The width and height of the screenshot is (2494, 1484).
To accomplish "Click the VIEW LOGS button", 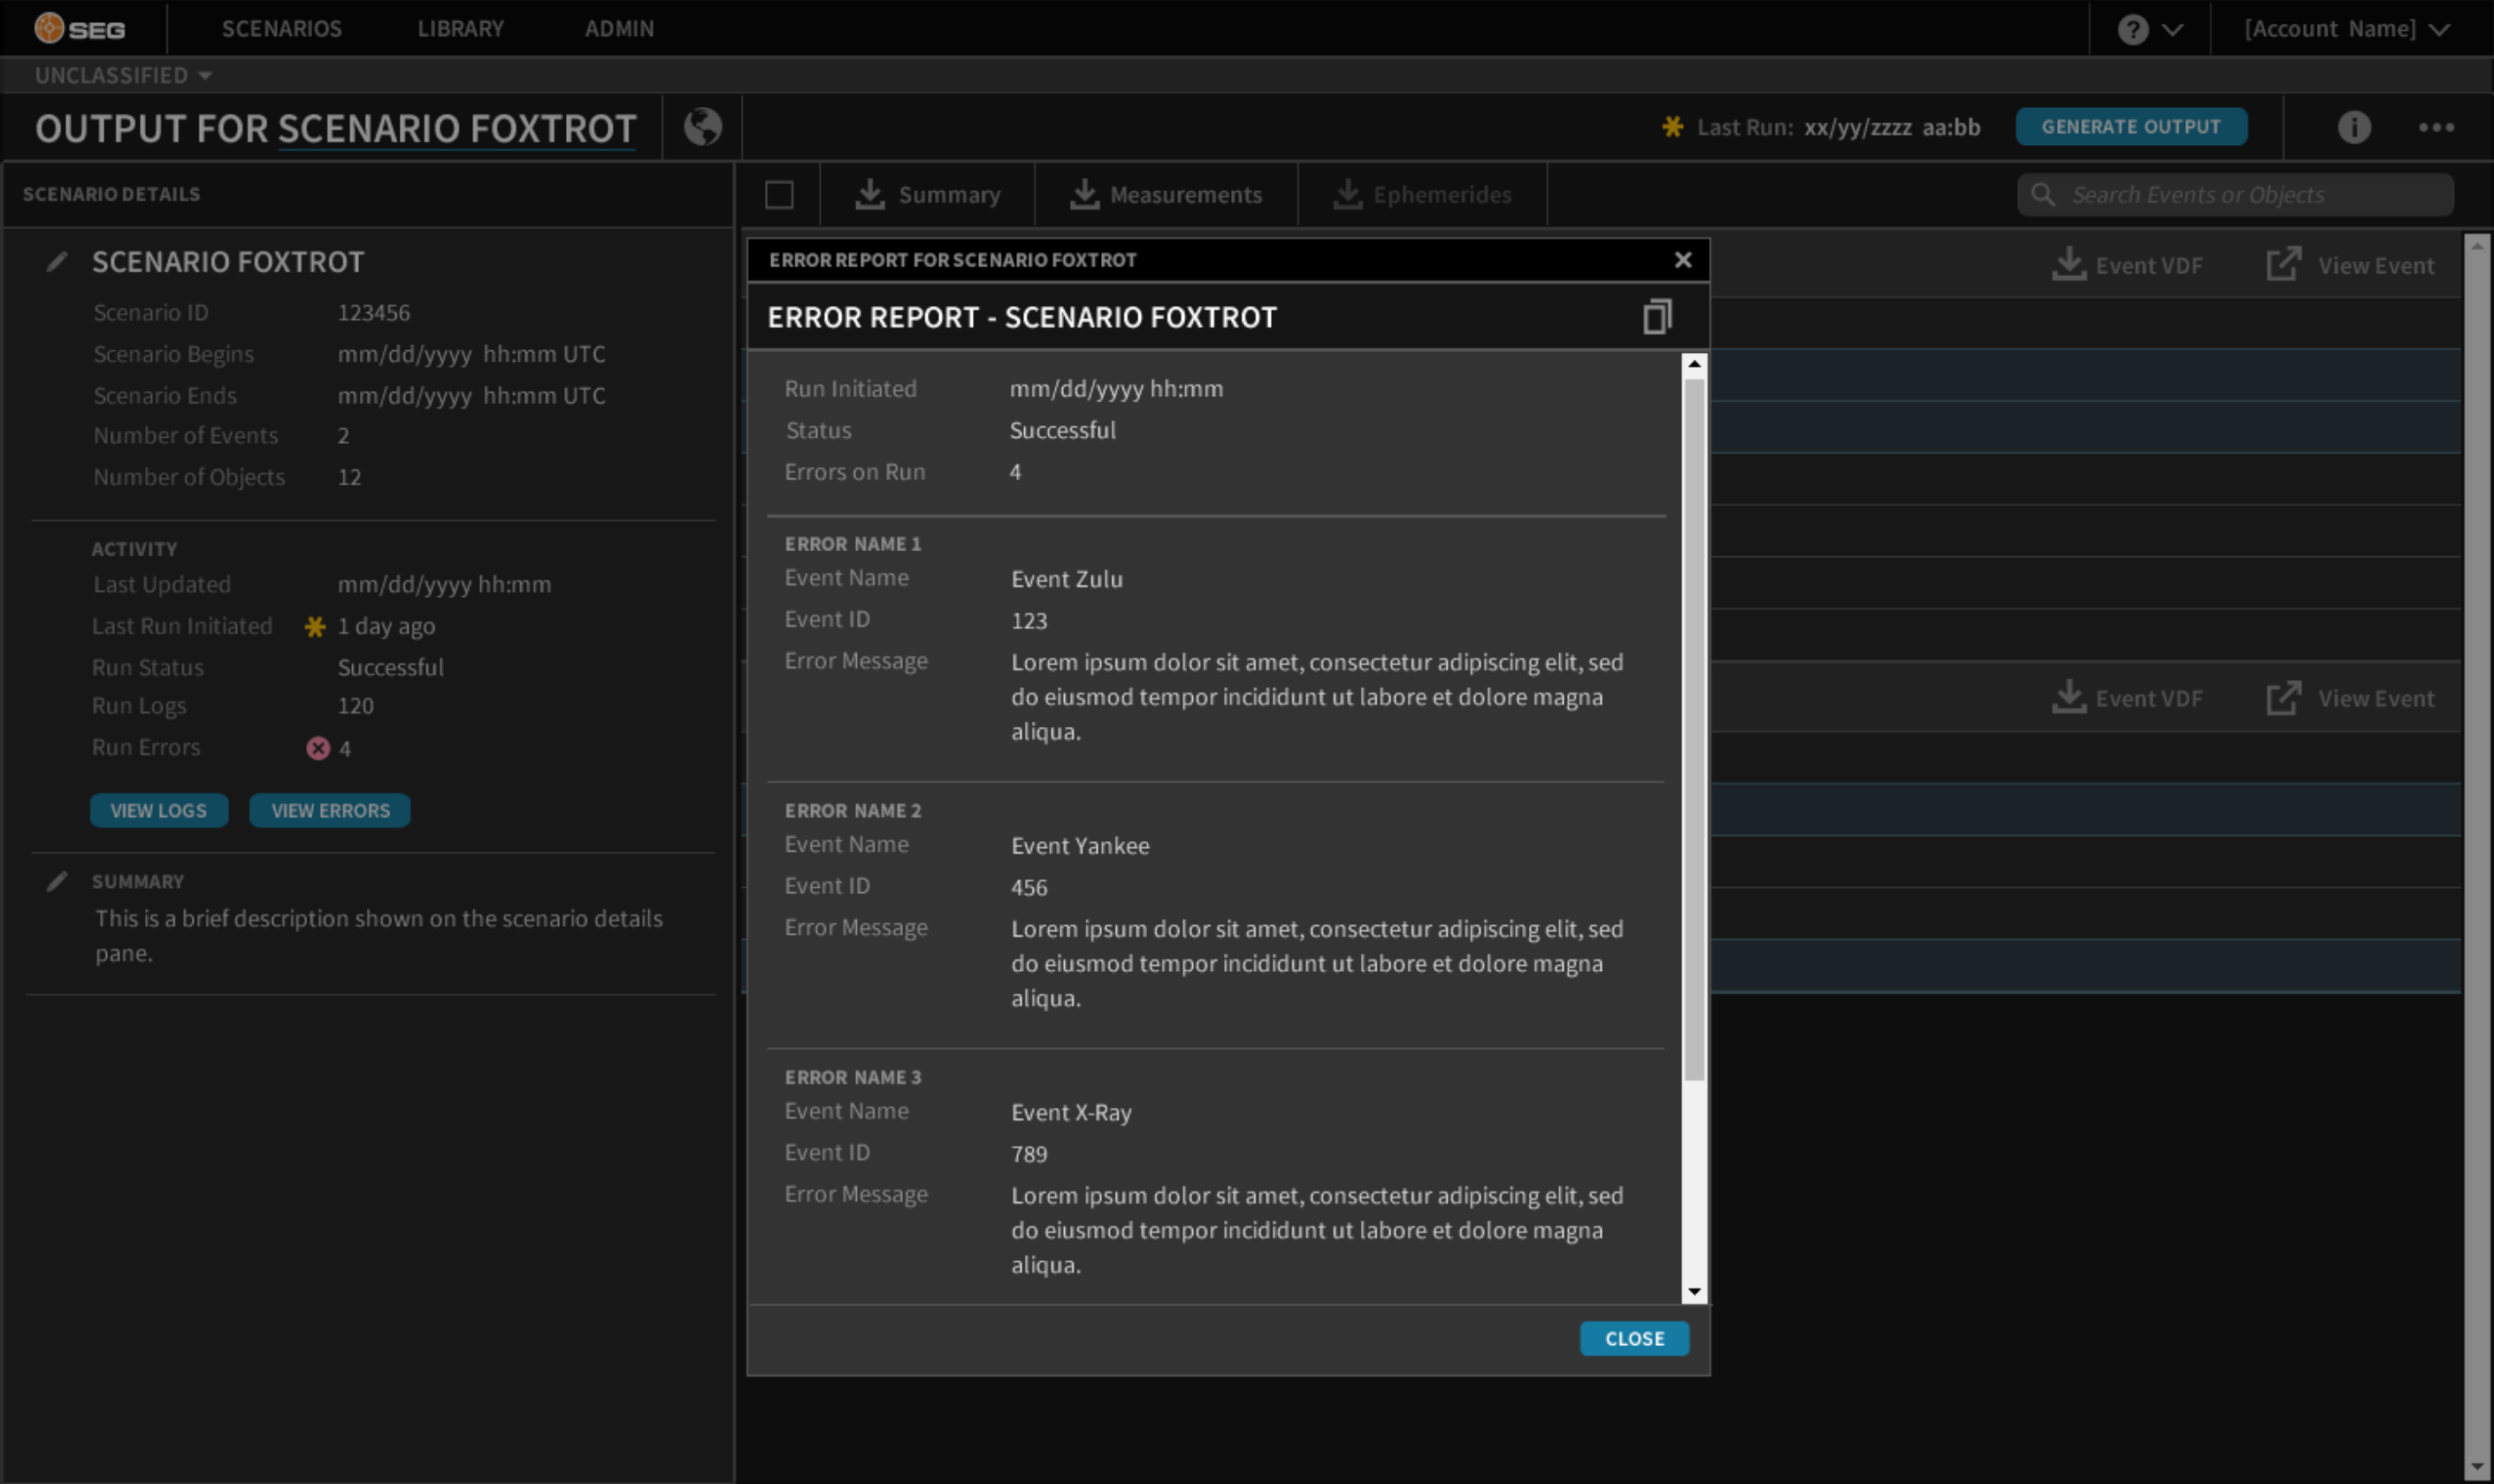I will pos(159,811).
